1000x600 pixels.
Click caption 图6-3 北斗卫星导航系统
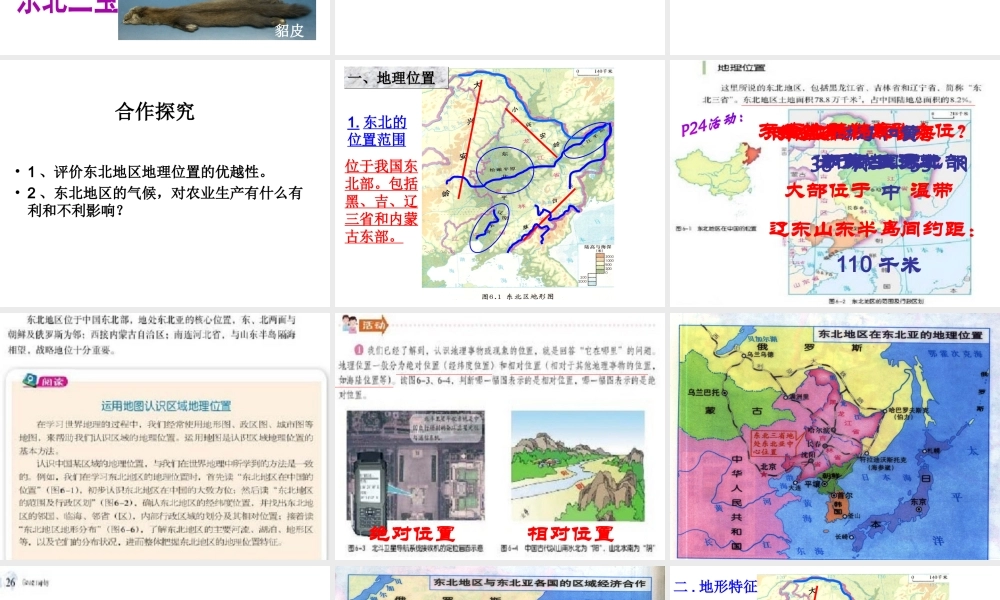415,548
